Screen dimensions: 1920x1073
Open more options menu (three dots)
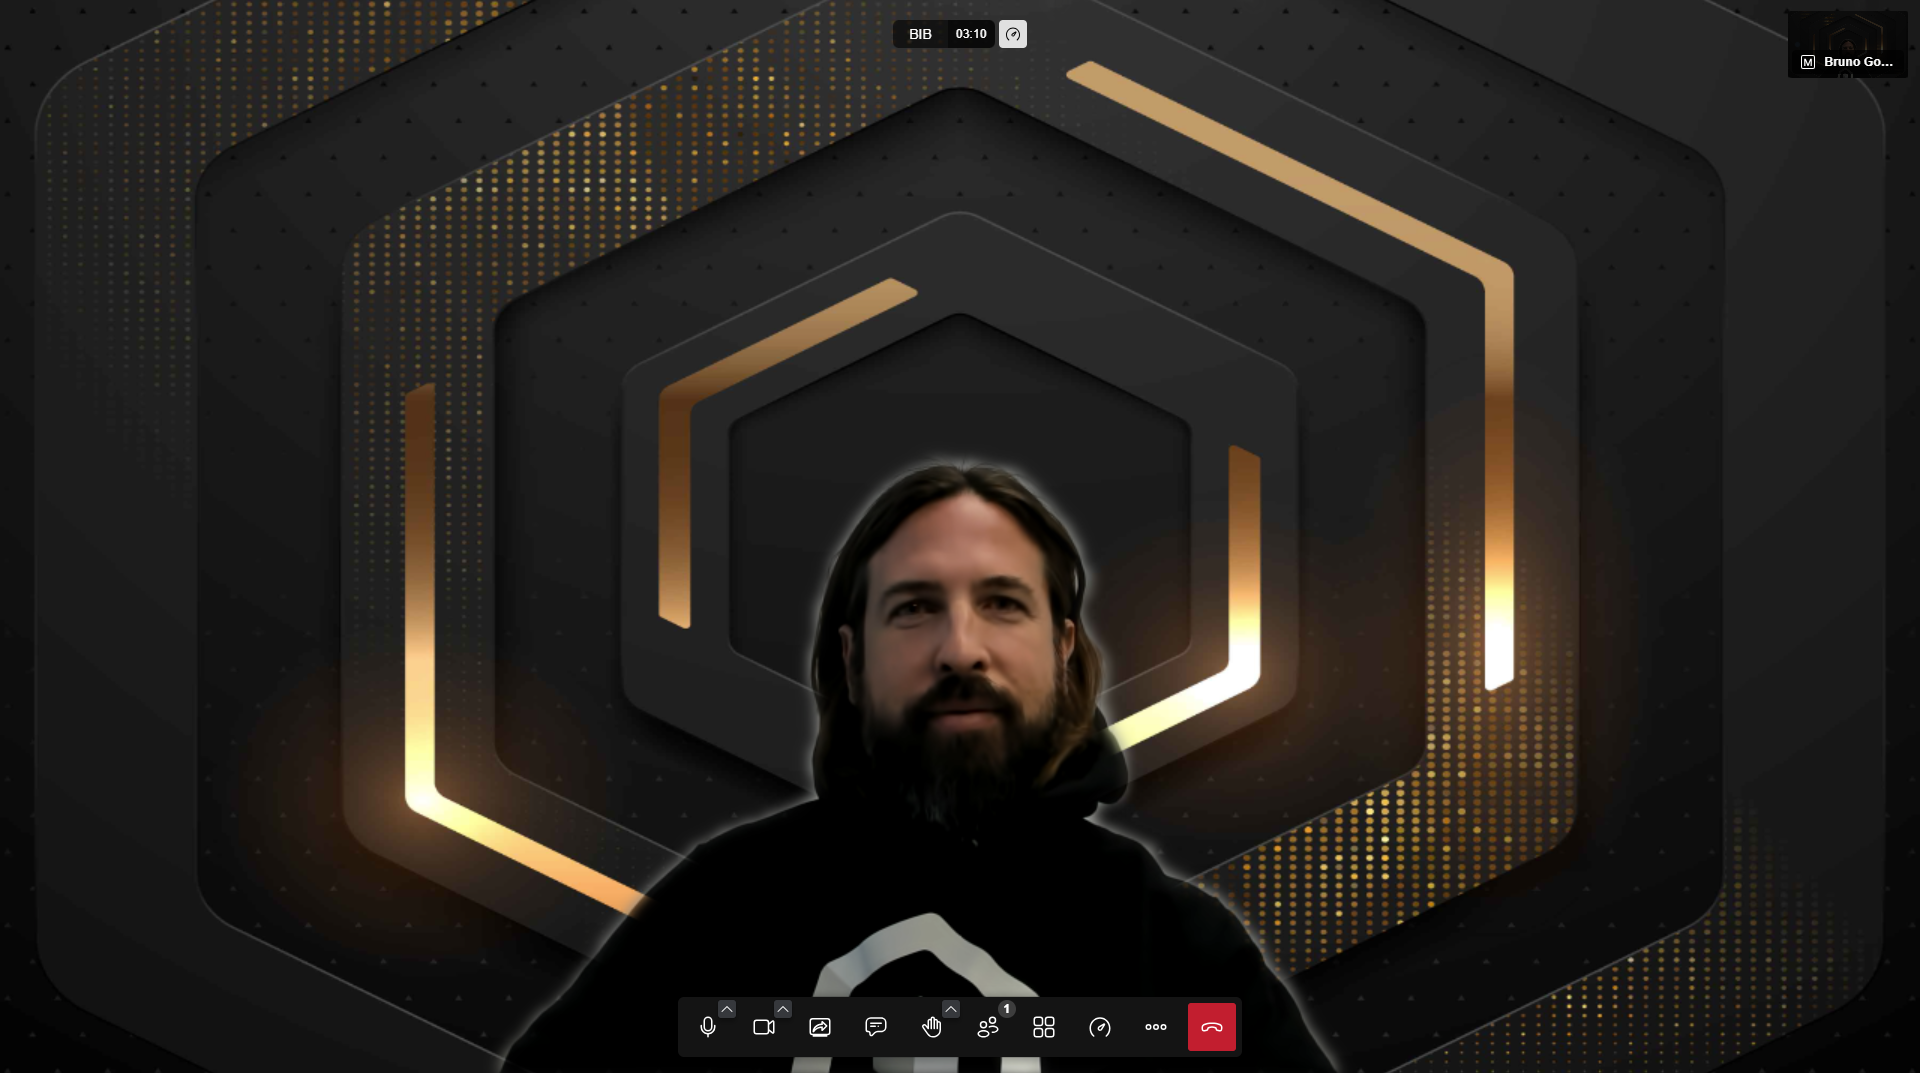click(1156, 1027)
